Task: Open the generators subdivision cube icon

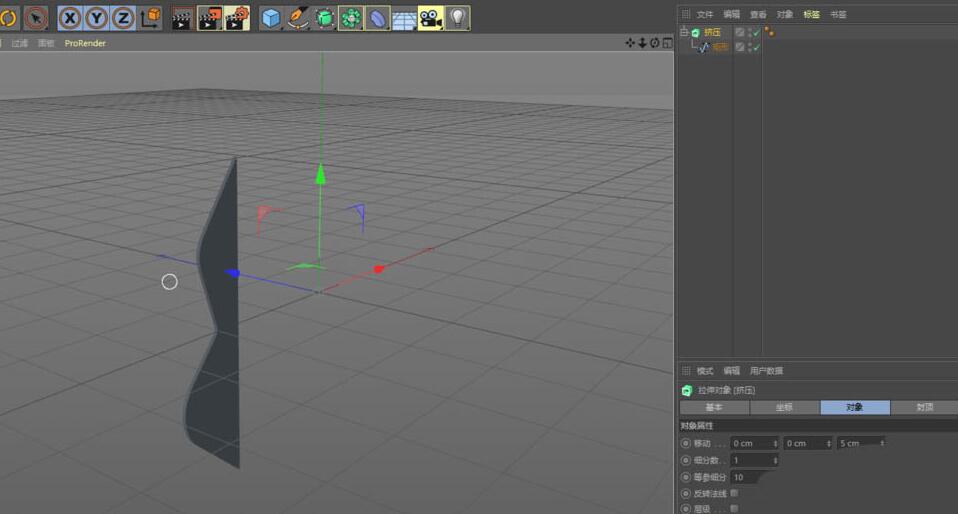Action: coord(324,18)
